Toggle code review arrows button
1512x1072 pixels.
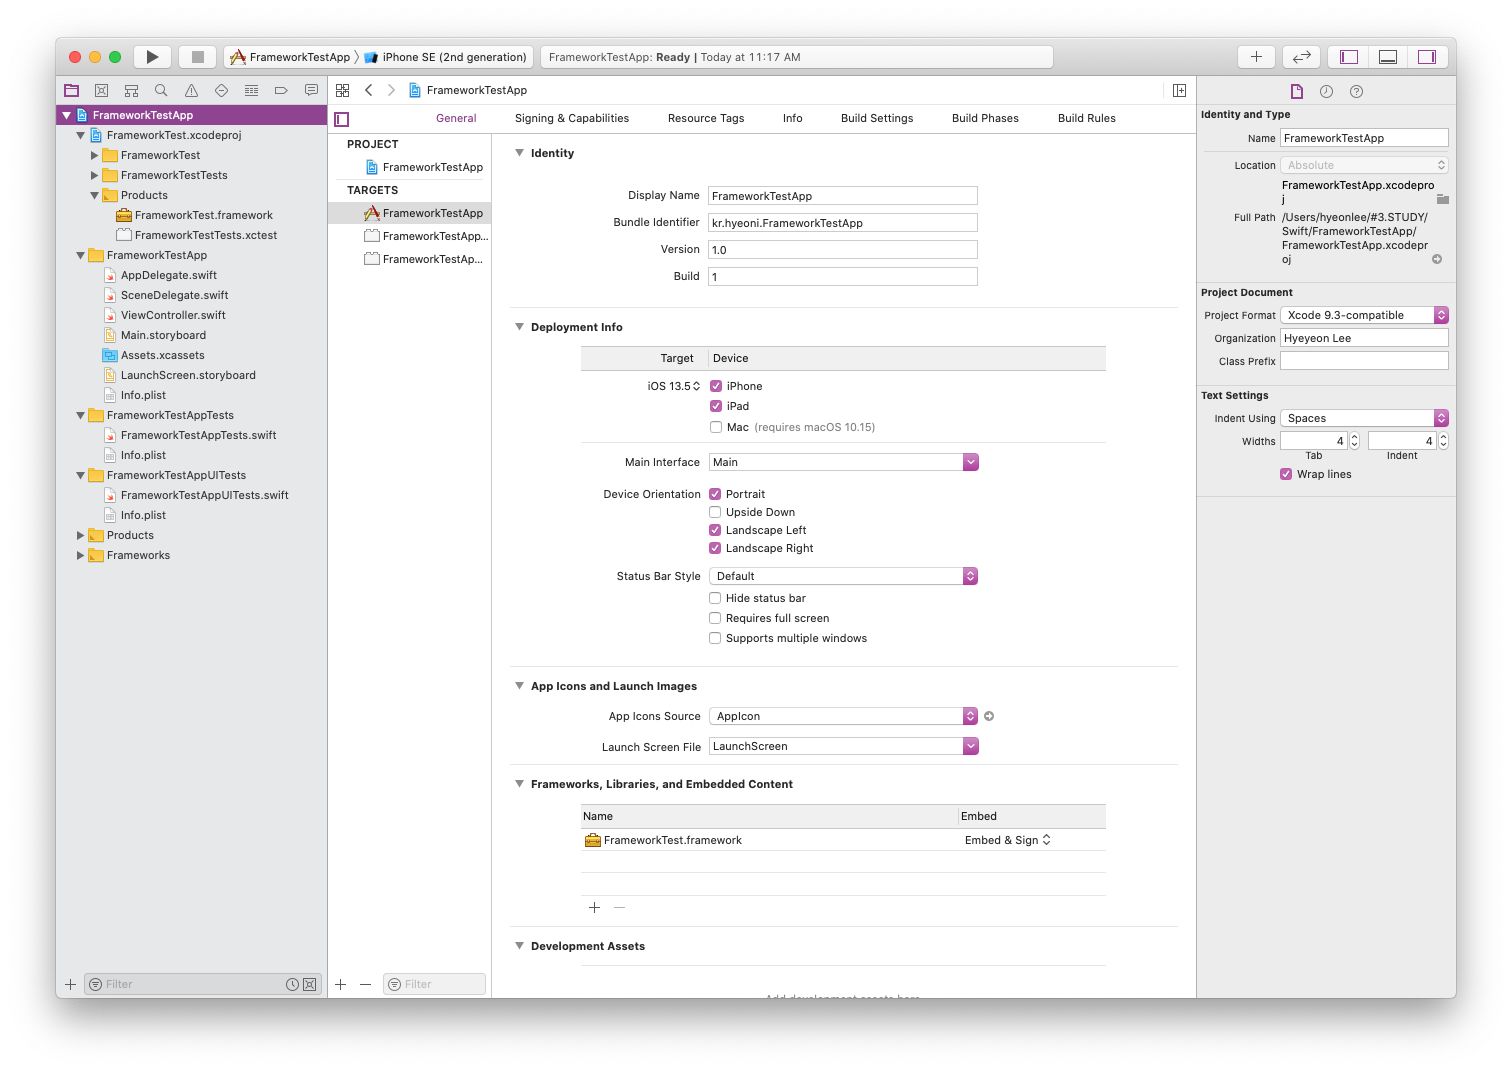[1302, 57]
